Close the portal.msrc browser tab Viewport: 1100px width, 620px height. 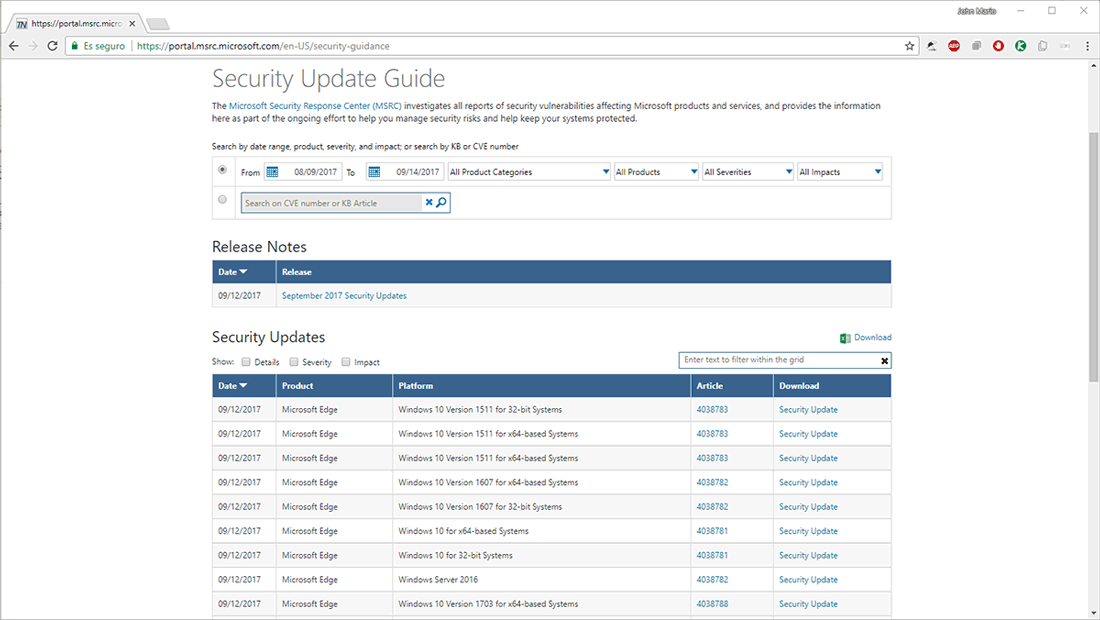[x=132, y=23]
